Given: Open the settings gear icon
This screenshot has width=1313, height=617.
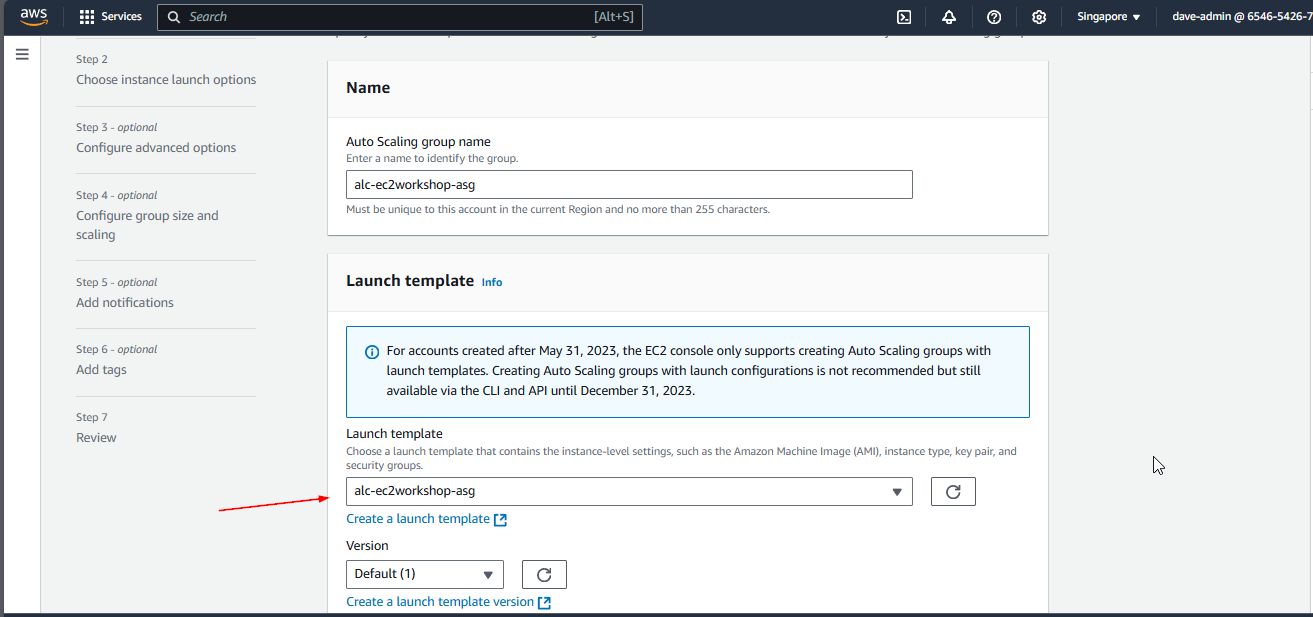Looking at the screenshot, I should click(1039, 17).
